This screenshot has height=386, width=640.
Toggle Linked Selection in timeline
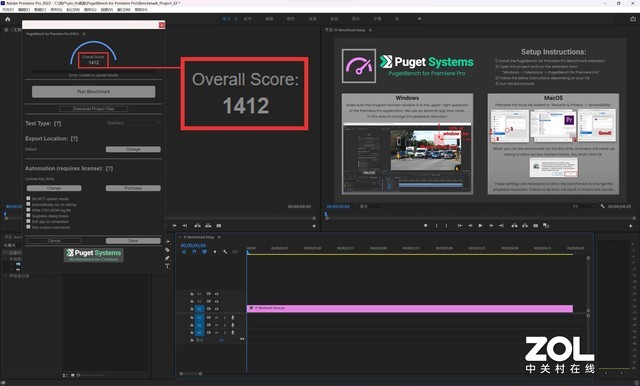point(204,252)
